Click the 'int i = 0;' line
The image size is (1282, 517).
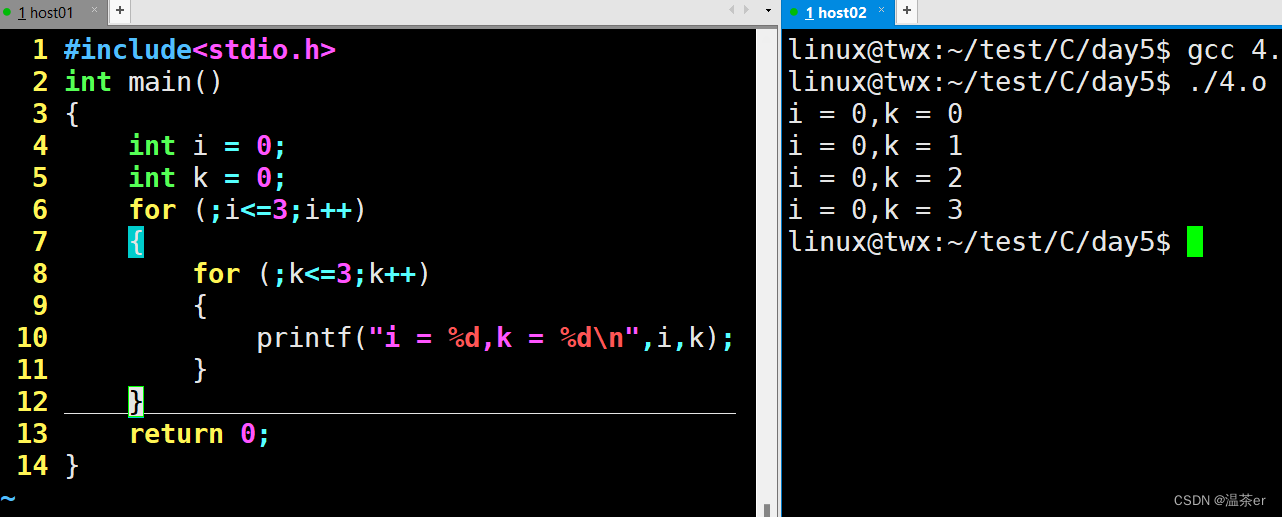click(x=208, y=146)
